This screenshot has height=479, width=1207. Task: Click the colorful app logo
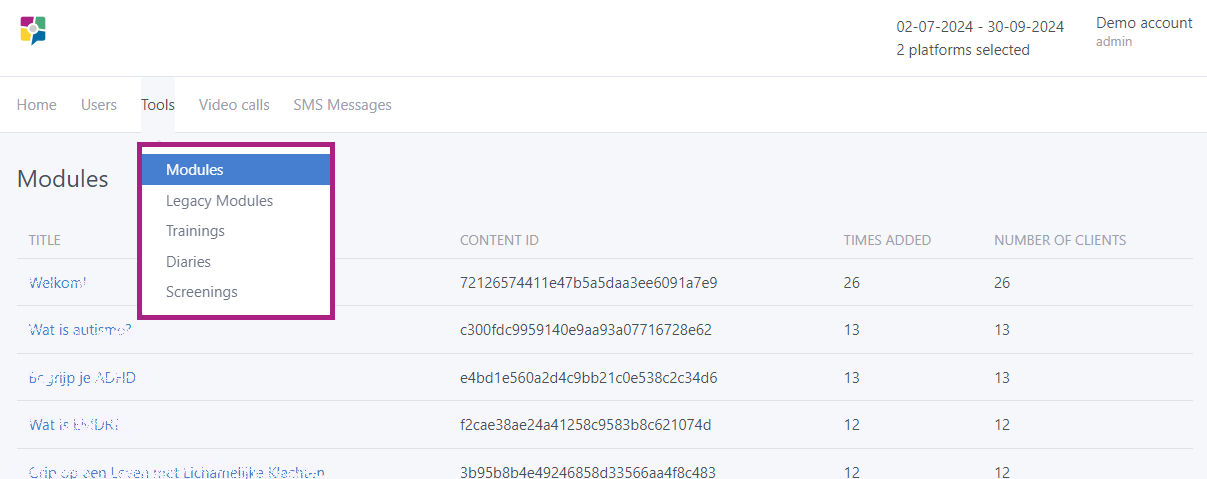coord(33,31)
